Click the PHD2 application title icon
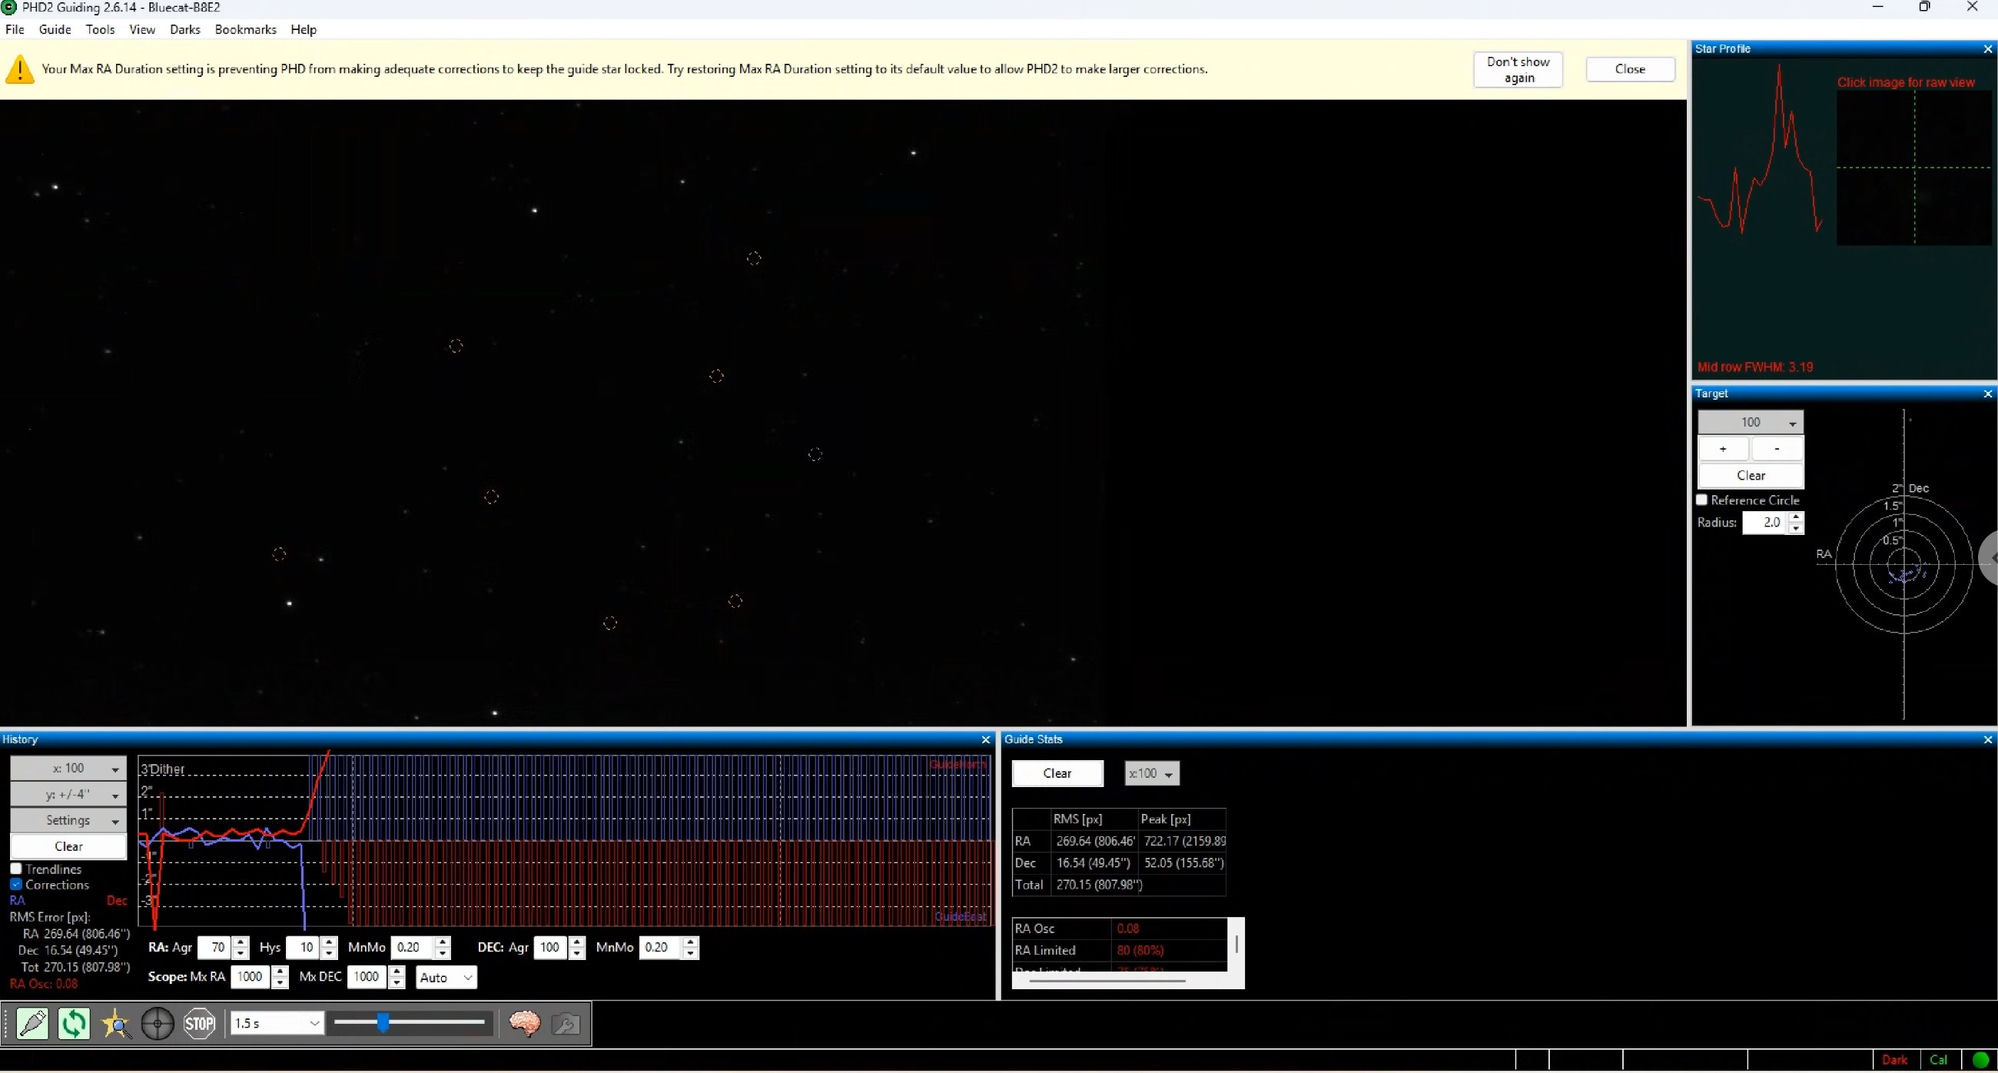The width and height of the screenshot is (1998, 1073). (9, 7)
